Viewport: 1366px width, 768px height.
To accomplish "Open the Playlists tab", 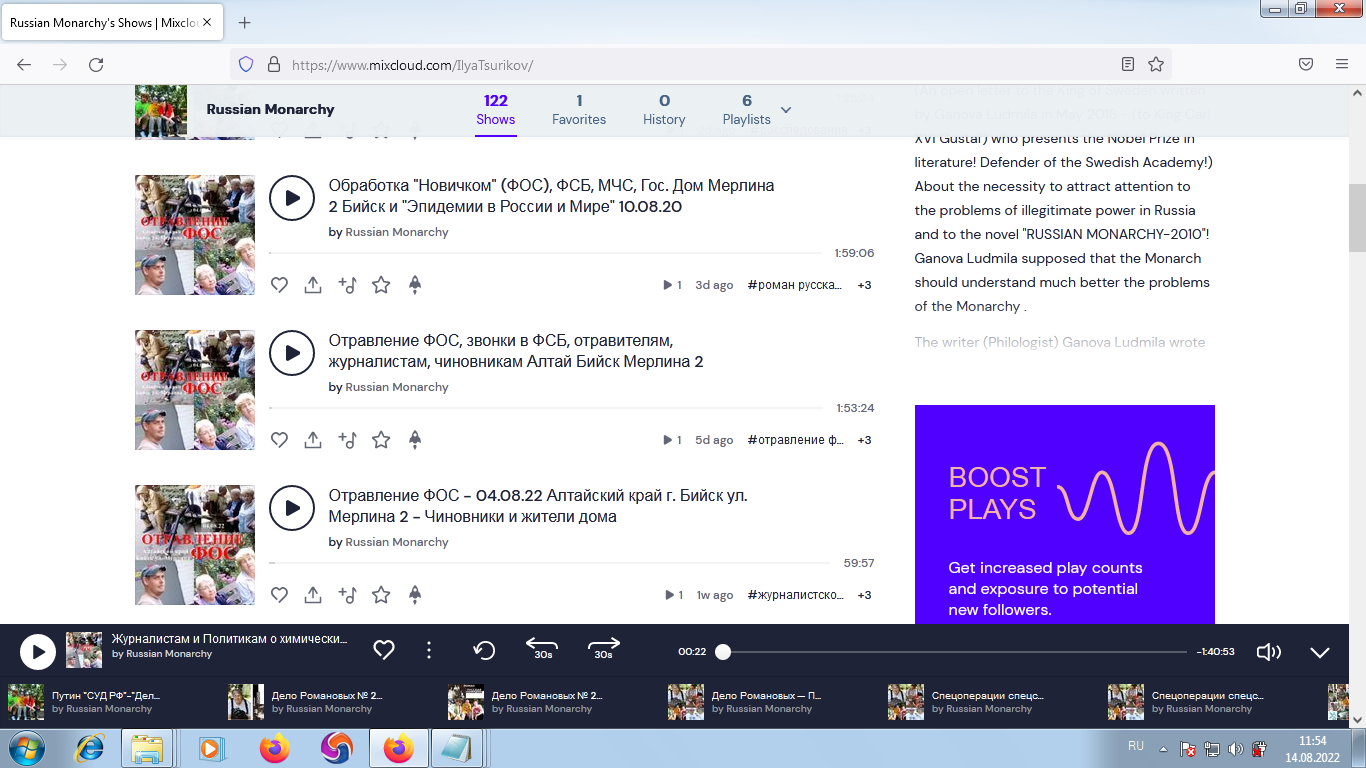I will (x=746, y=109).
